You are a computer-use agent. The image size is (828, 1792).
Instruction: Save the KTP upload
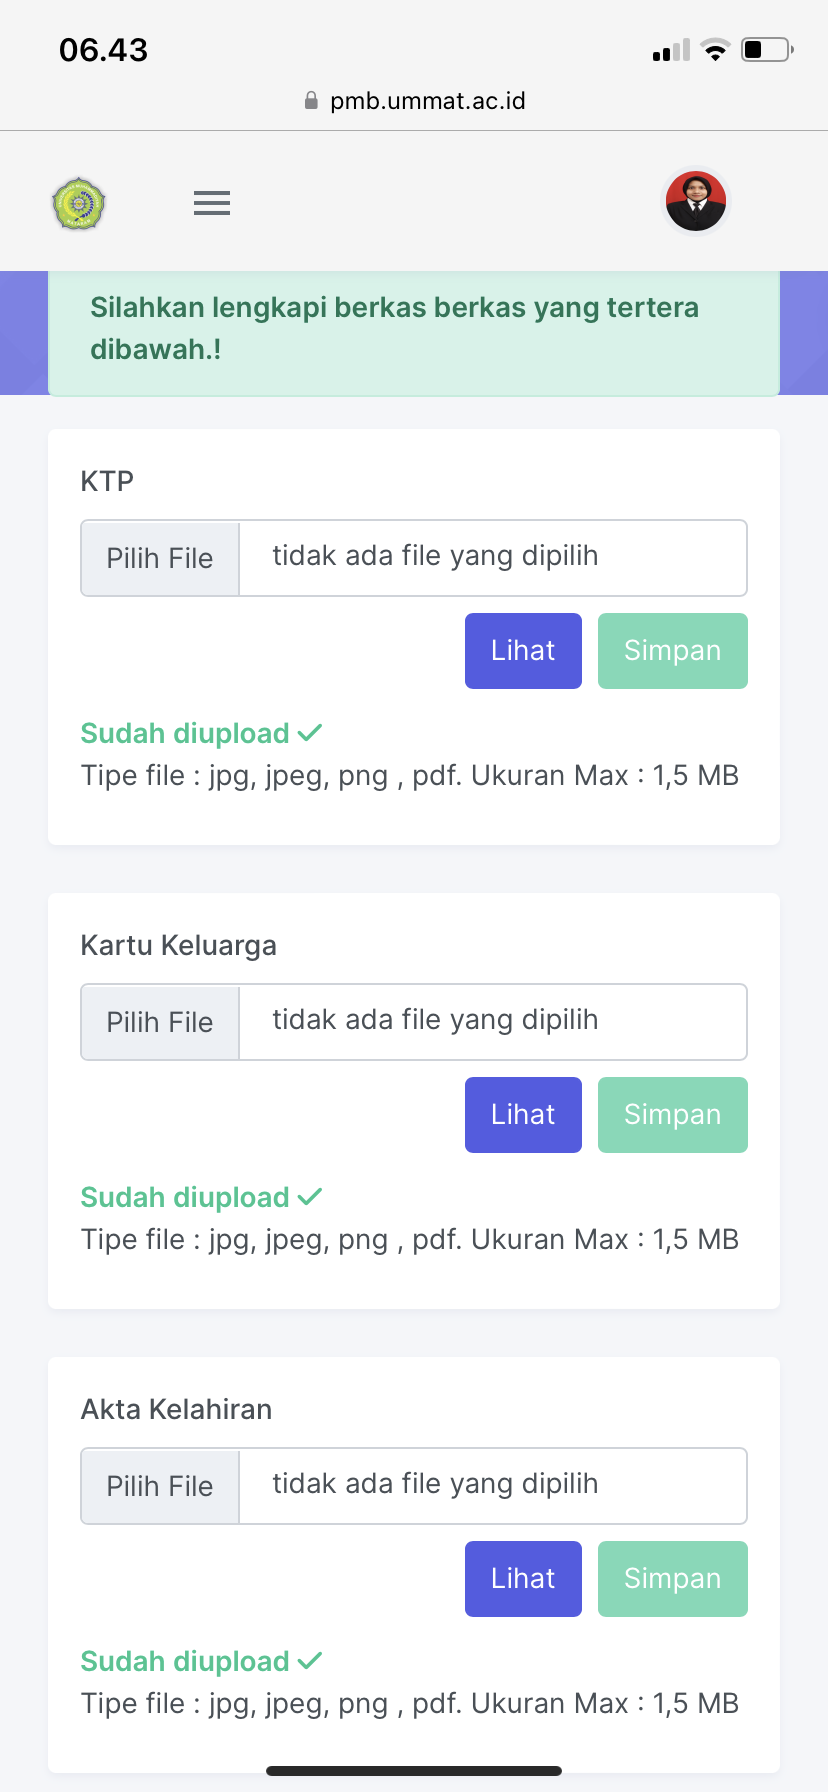672,651
